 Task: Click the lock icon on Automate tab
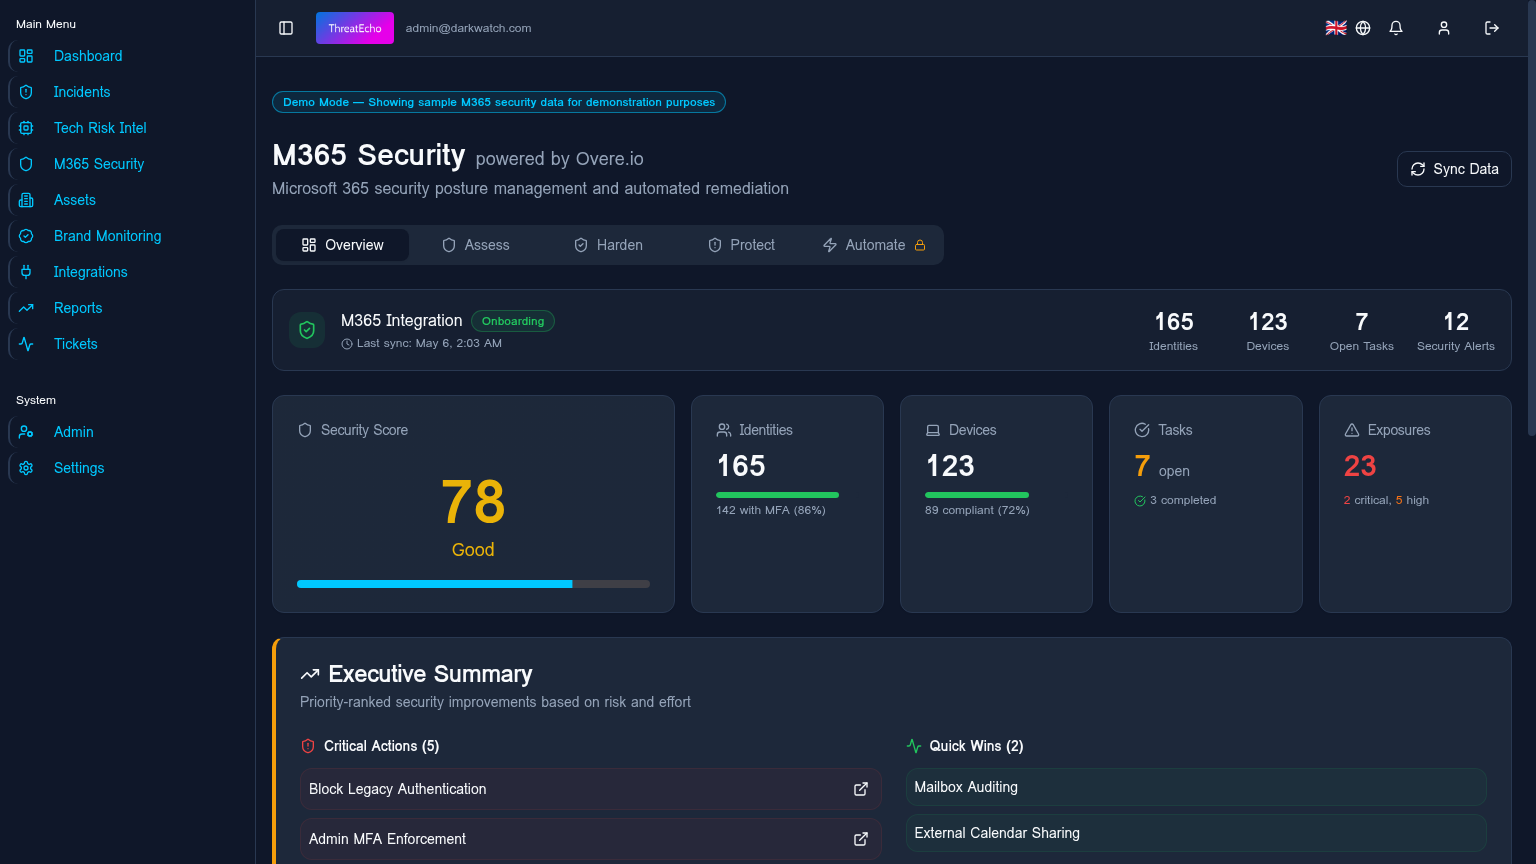(x=920, y=245)
